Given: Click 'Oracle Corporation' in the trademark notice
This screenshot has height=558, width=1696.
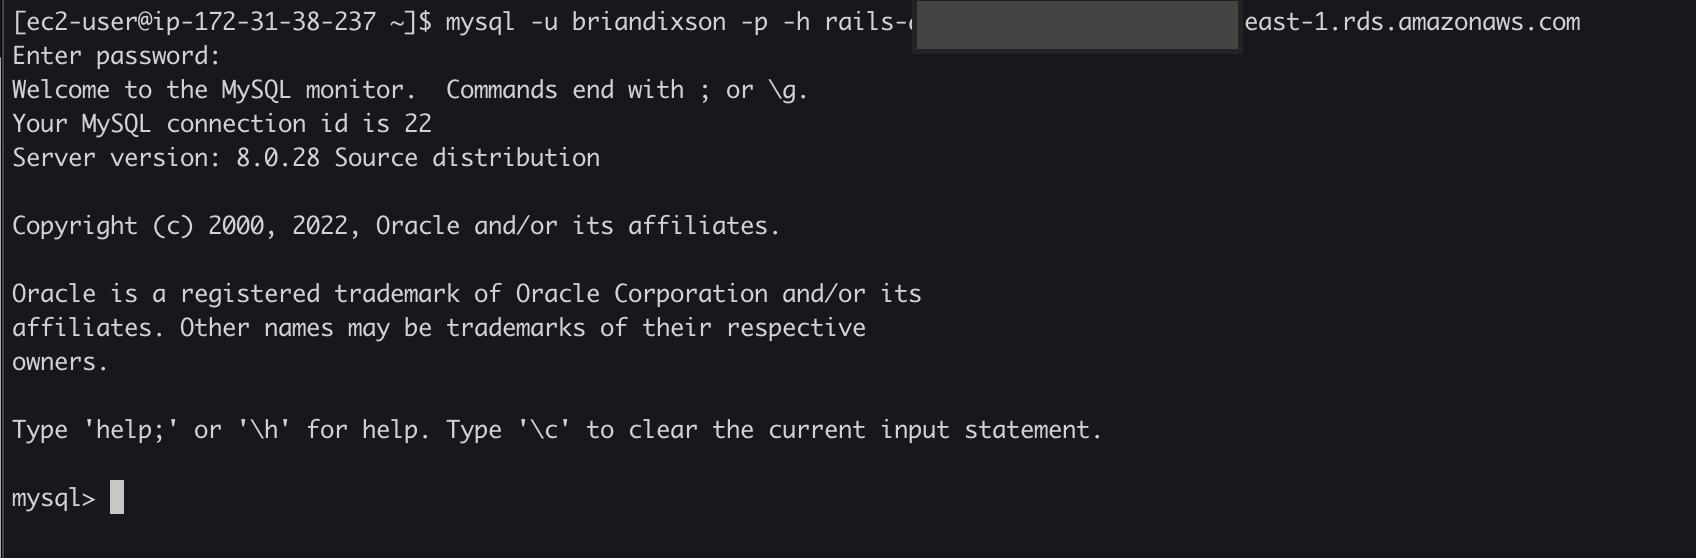Looking at the screenshot, I should click(641, 294).
